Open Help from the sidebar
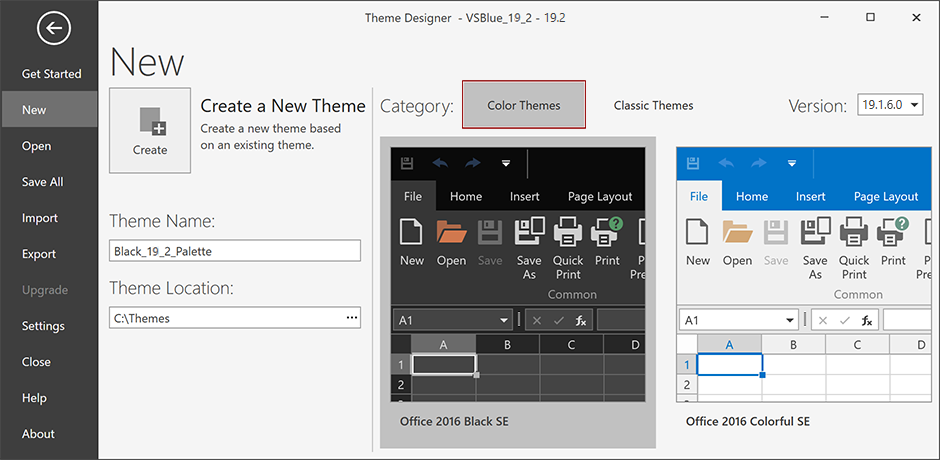The width and height of the screenshot is (940, 460). point(49,398)
